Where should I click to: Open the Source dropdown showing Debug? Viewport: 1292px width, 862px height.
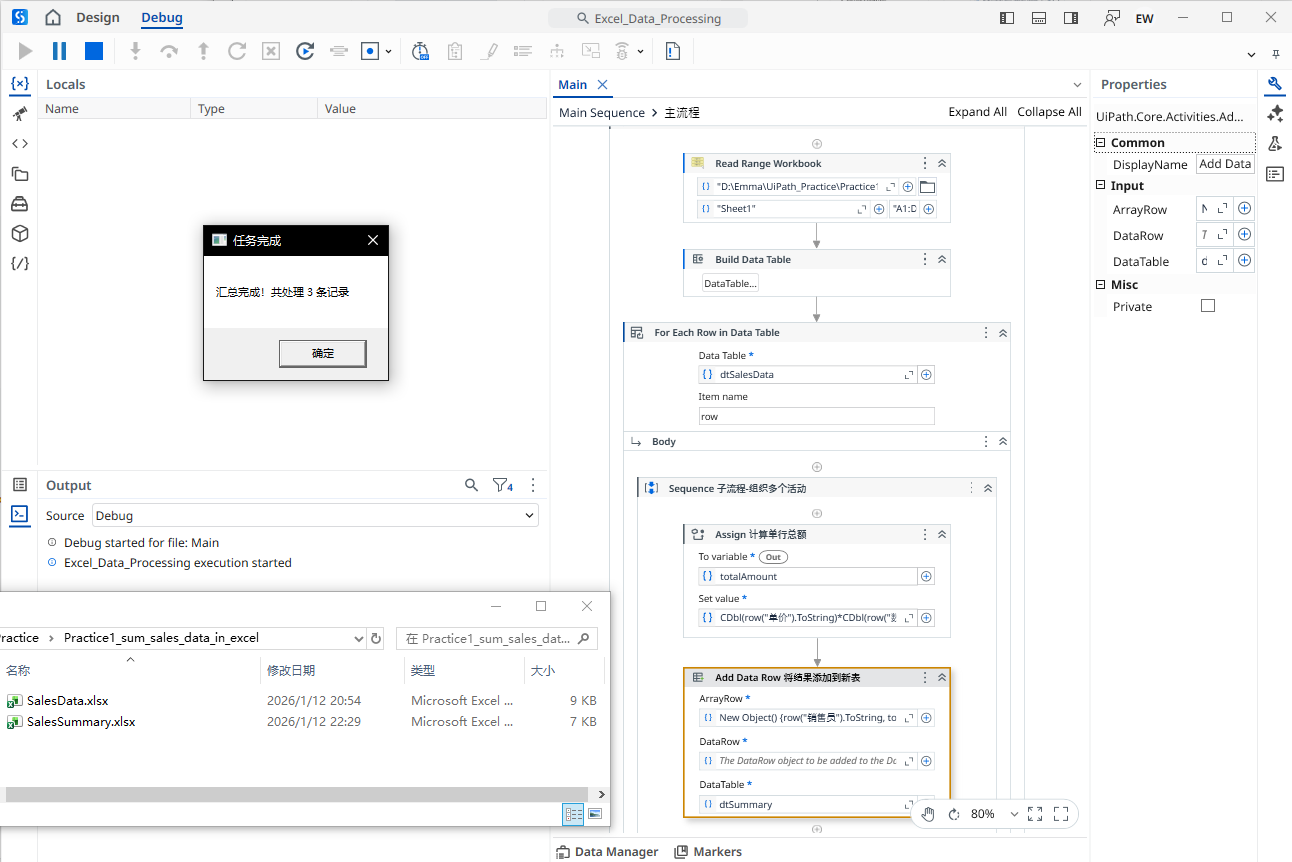click(315, 516)
